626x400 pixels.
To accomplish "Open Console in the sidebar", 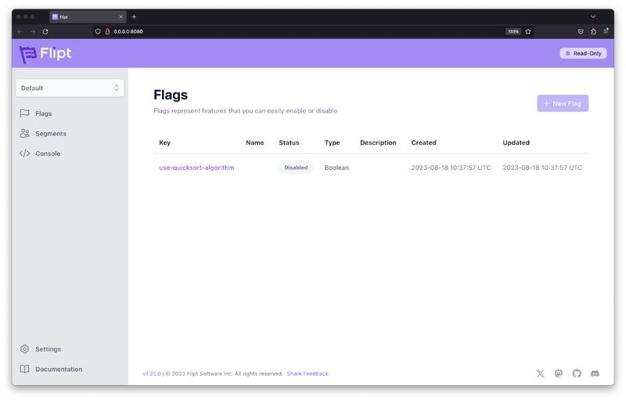I will click(x=47, y=153).
